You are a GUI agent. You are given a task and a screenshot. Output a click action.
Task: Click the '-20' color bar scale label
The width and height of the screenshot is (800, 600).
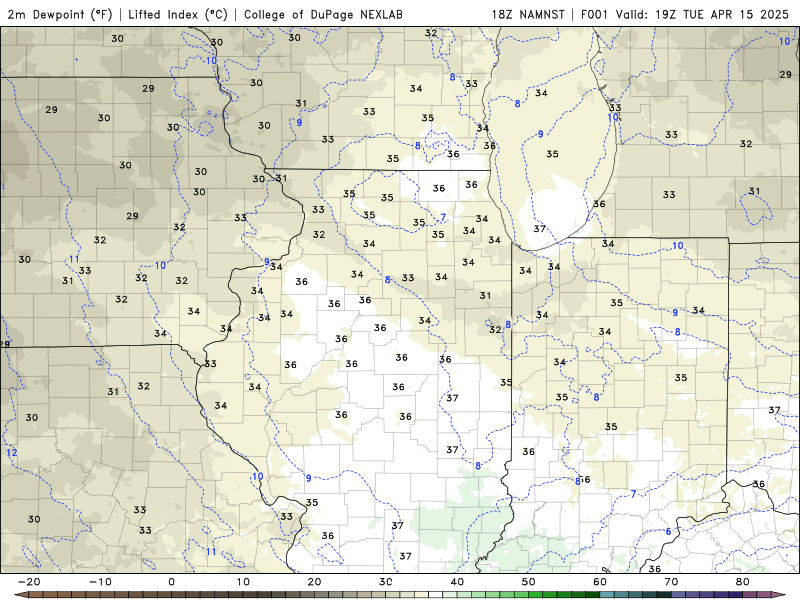coord(29,582)
